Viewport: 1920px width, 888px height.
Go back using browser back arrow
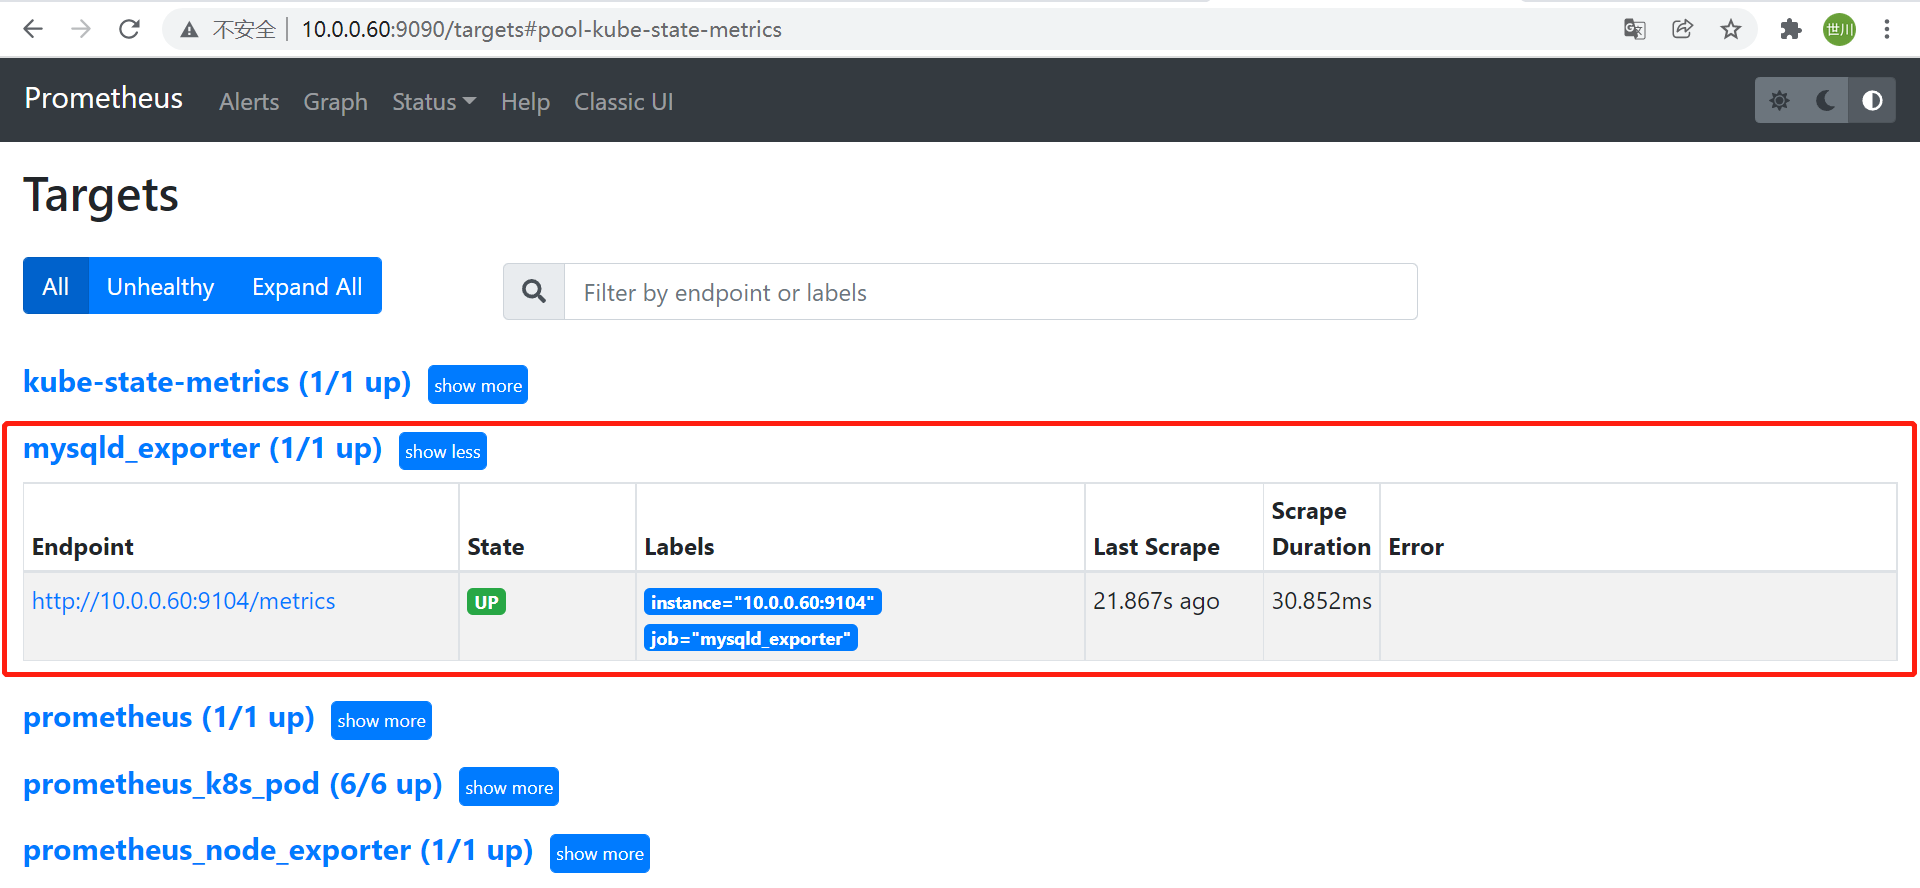(x=33, y=29)
